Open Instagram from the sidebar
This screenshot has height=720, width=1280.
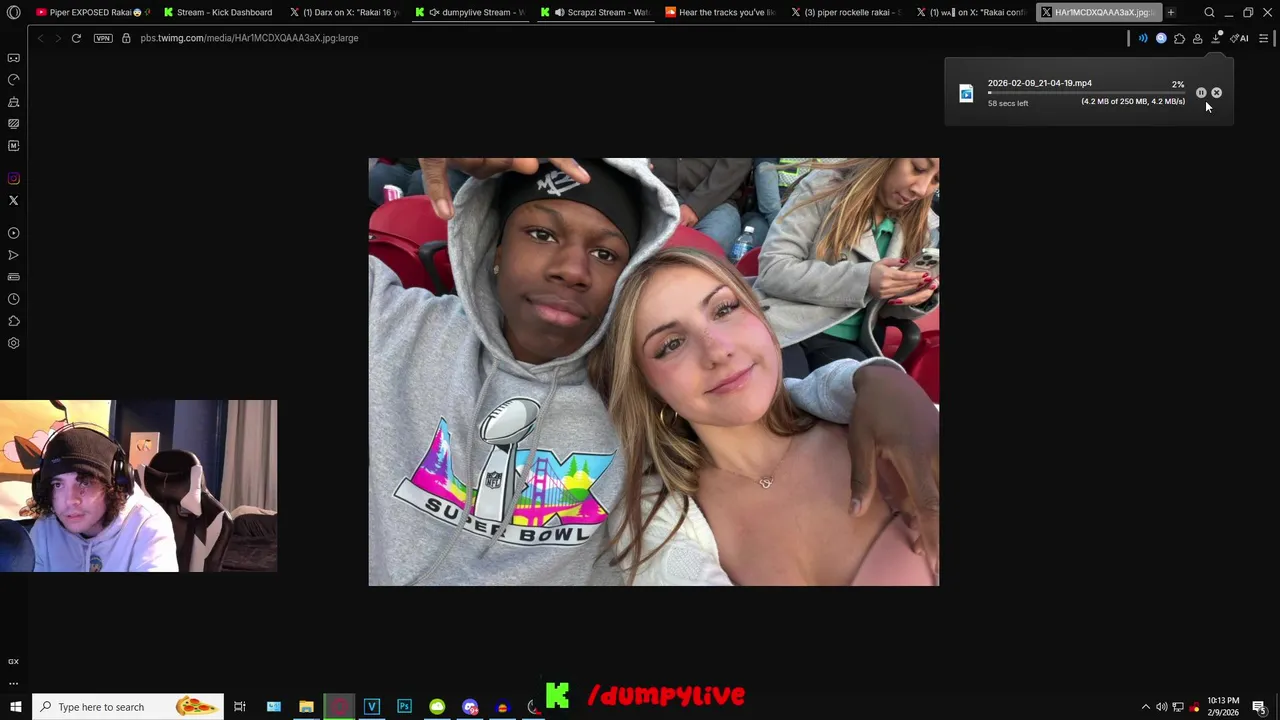coord(13,179)
